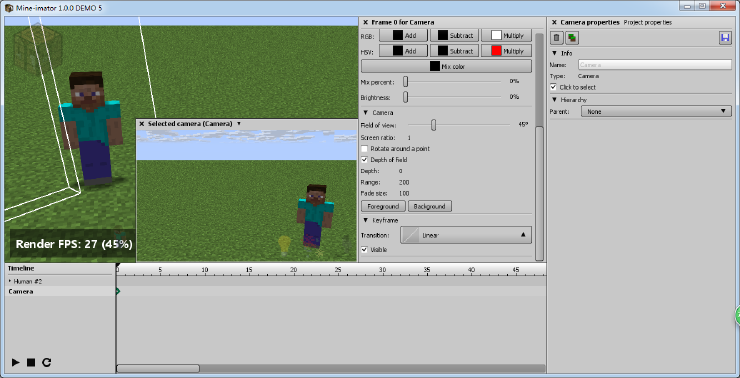Click the Foreground button

click(x=383, y=206)
